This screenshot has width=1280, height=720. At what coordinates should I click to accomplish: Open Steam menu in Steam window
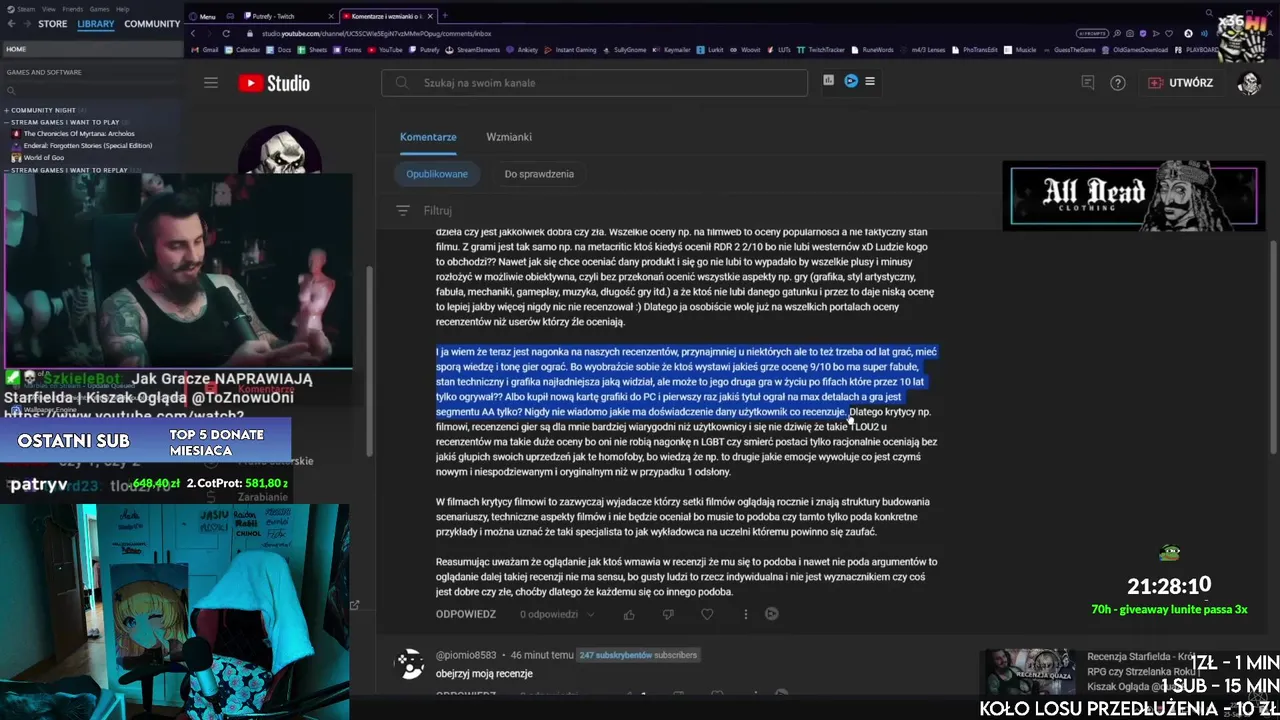pos(26,8)
